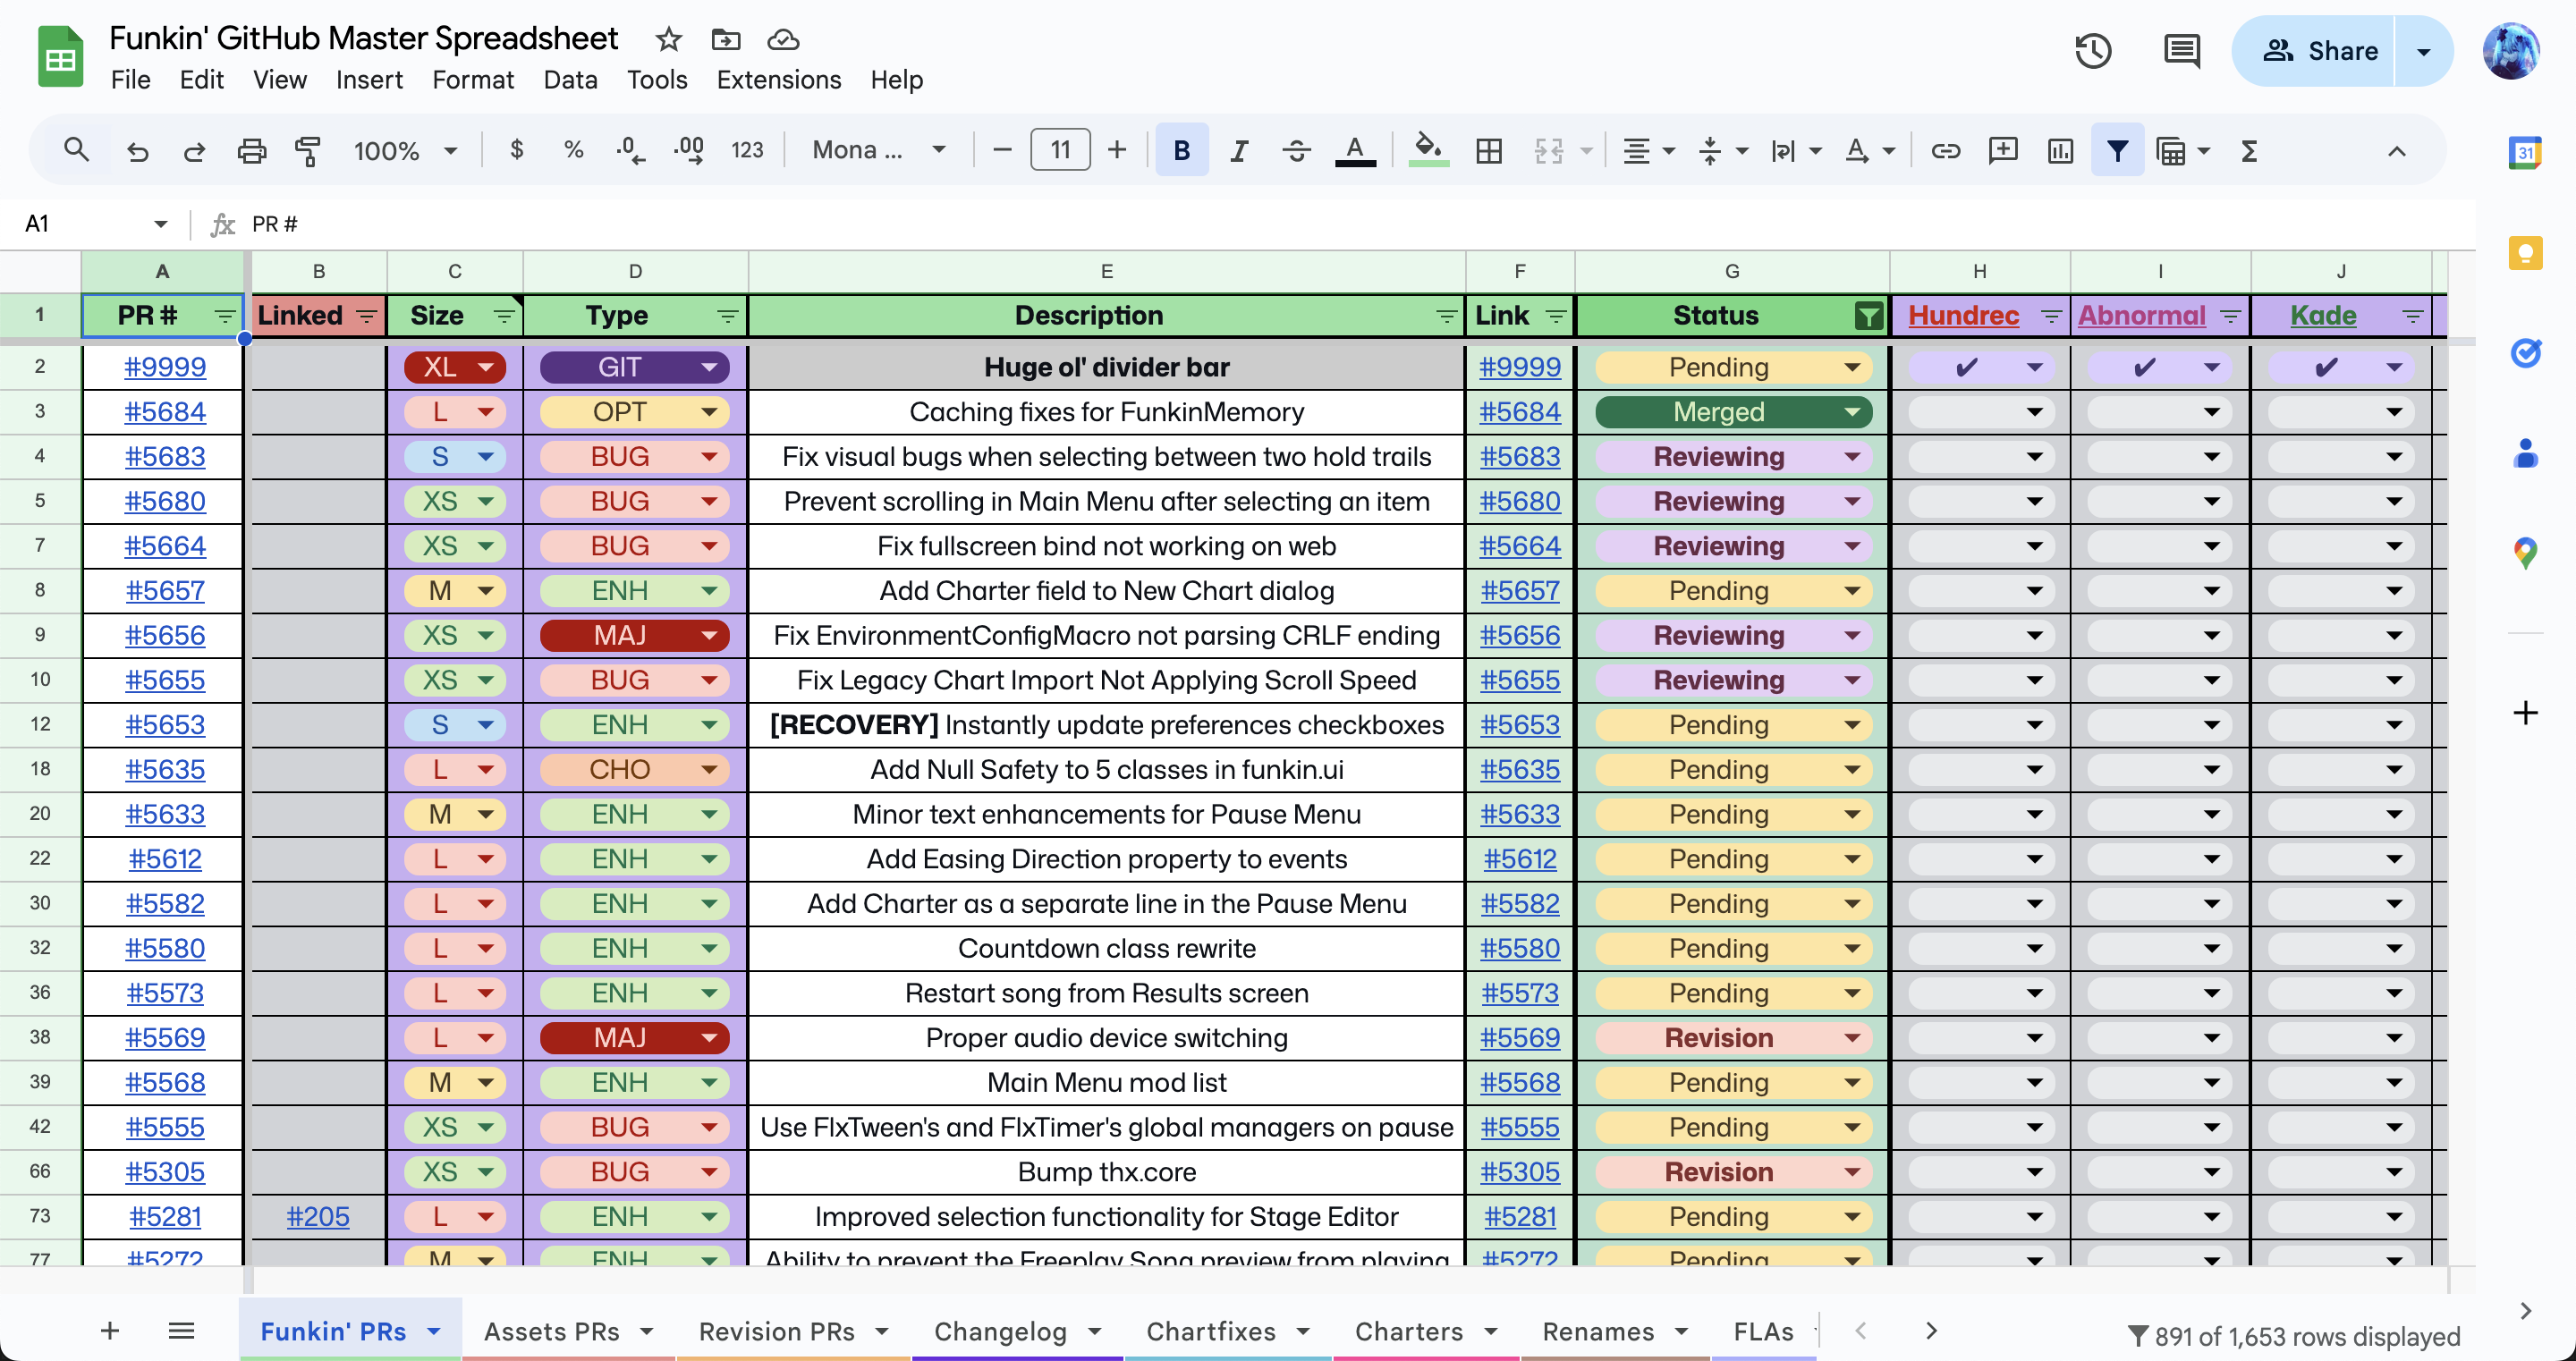Format as percent icon
2576x1361 pixels.
point(573,150)
